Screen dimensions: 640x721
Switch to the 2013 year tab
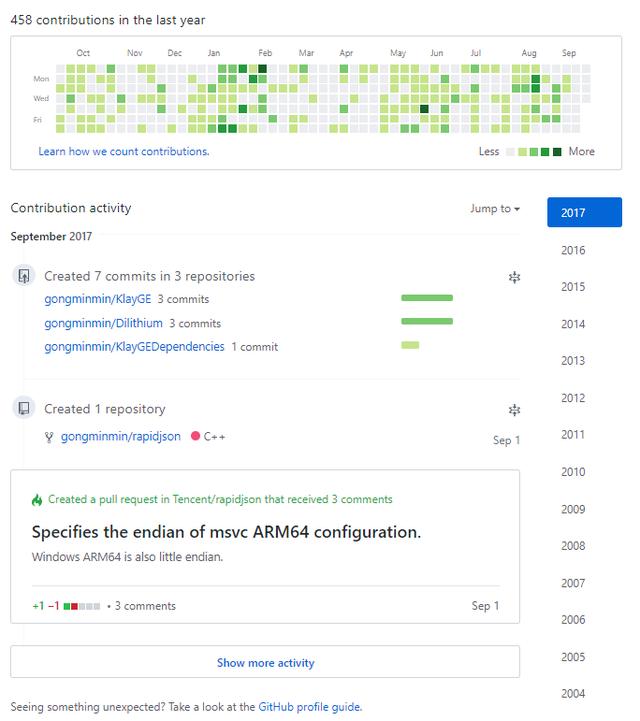[x=573, y=361]
